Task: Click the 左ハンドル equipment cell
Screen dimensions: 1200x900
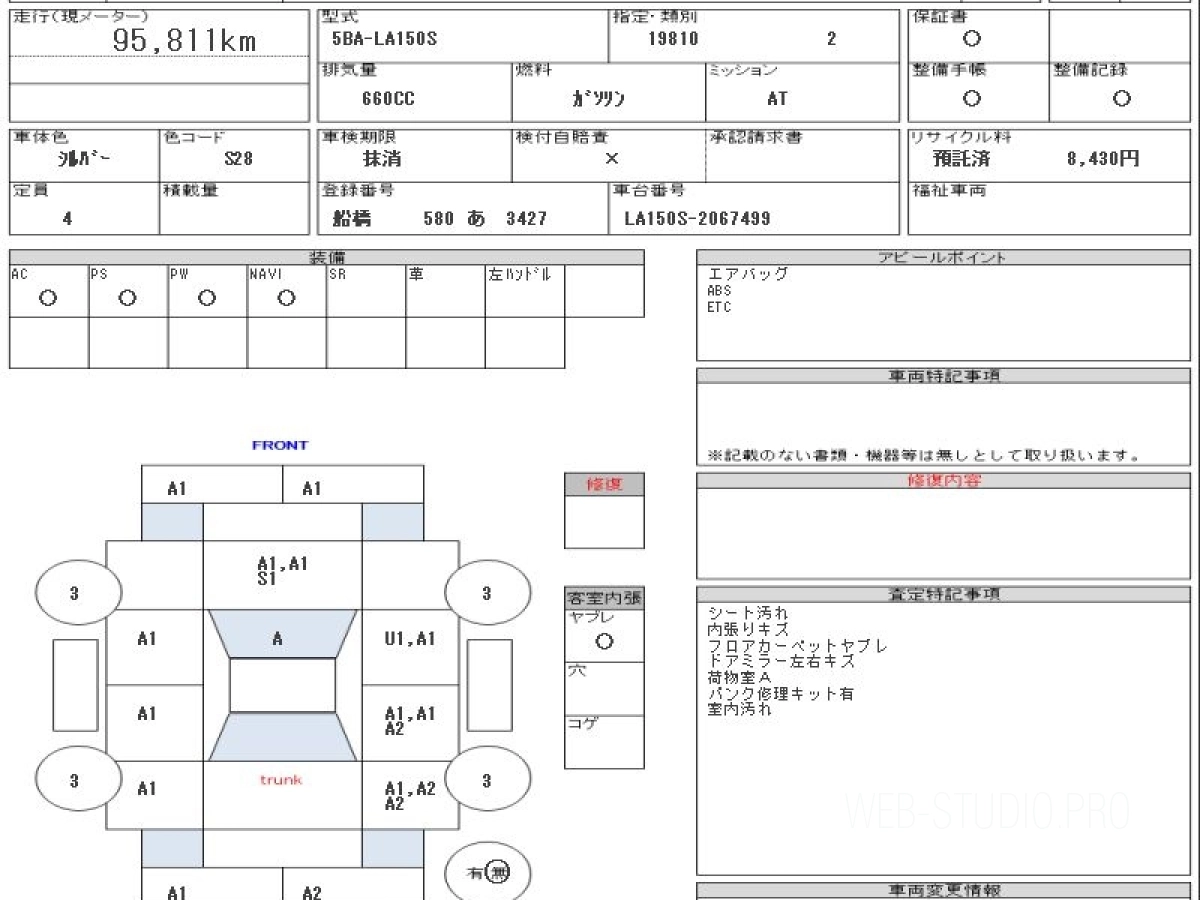Action: 525,291
